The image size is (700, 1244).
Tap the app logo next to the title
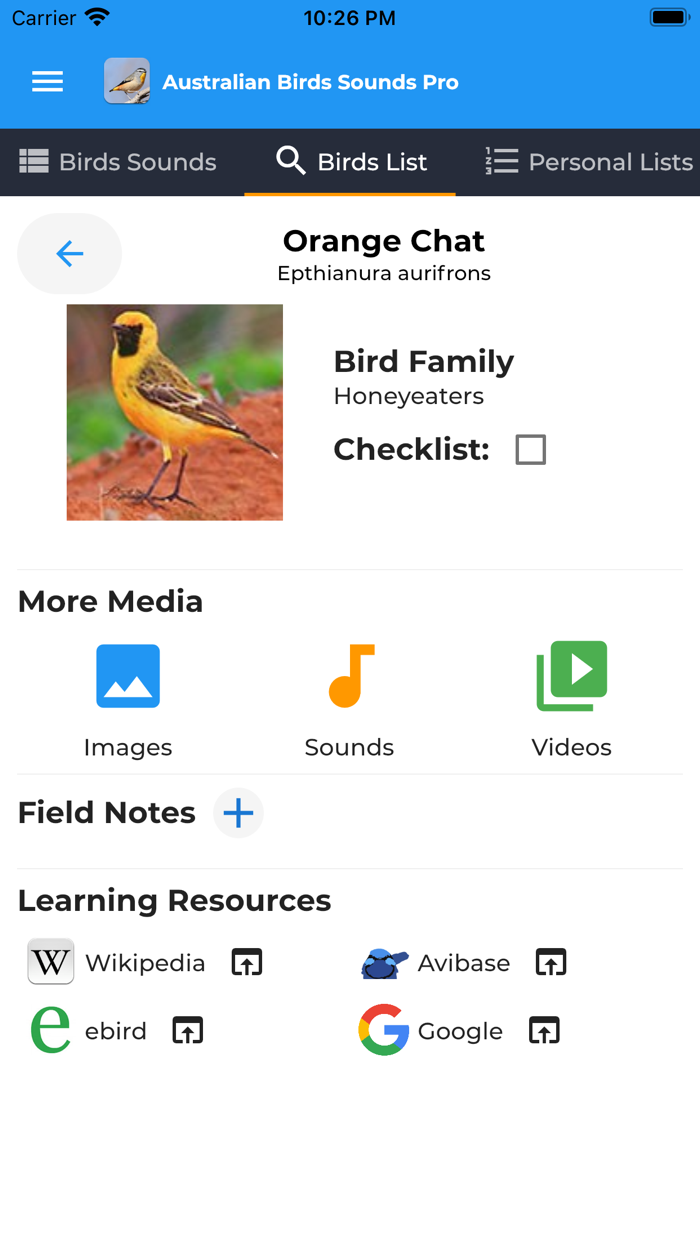click(x=127, y=81)
